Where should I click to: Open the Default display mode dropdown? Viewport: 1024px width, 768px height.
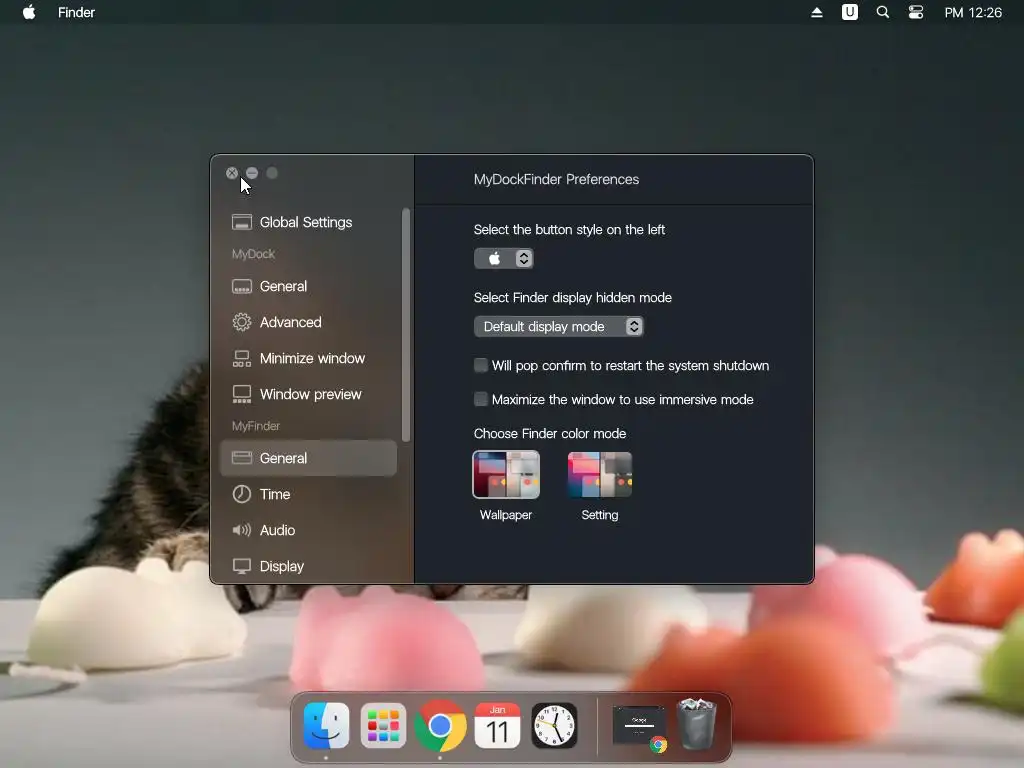[x=558, y=327]
